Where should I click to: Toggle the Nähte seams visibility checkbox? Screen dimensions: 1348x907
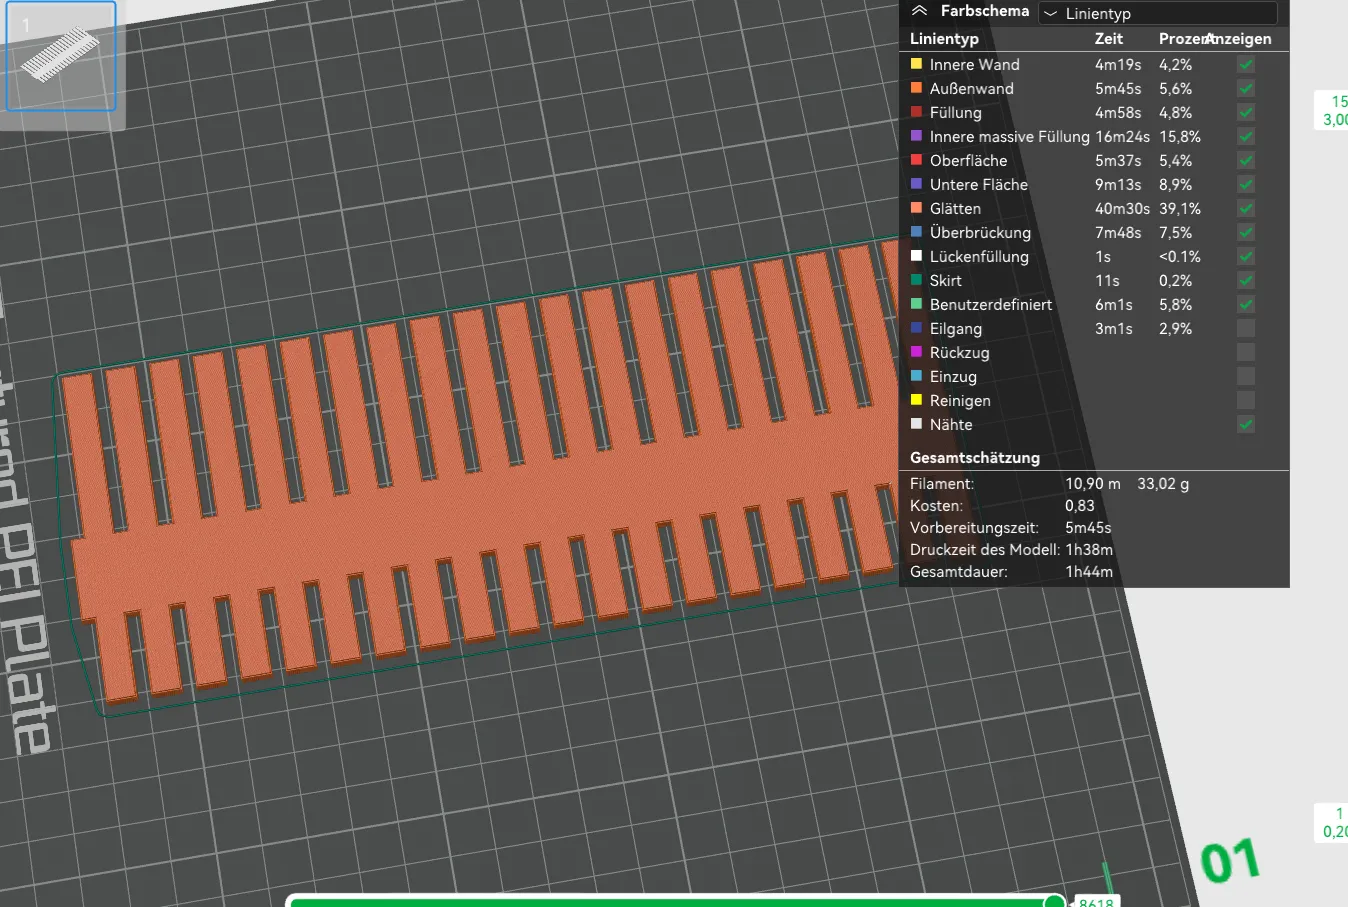(x=1246, y=424)
